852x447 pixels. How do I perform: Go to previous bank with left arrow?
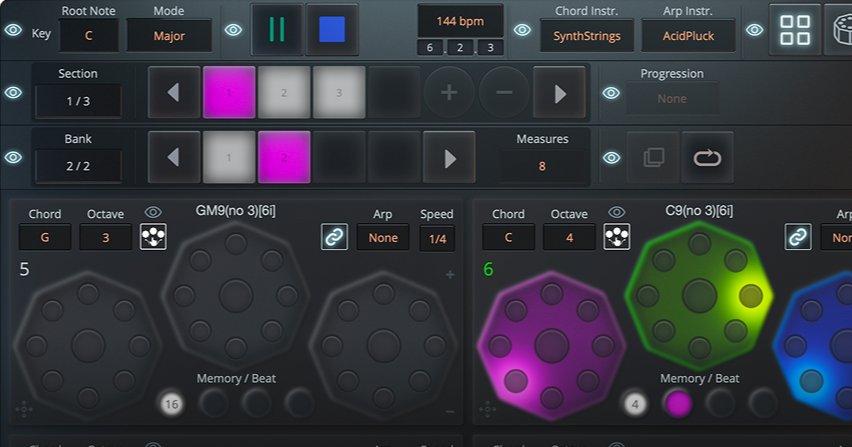[x=174, y=158]
